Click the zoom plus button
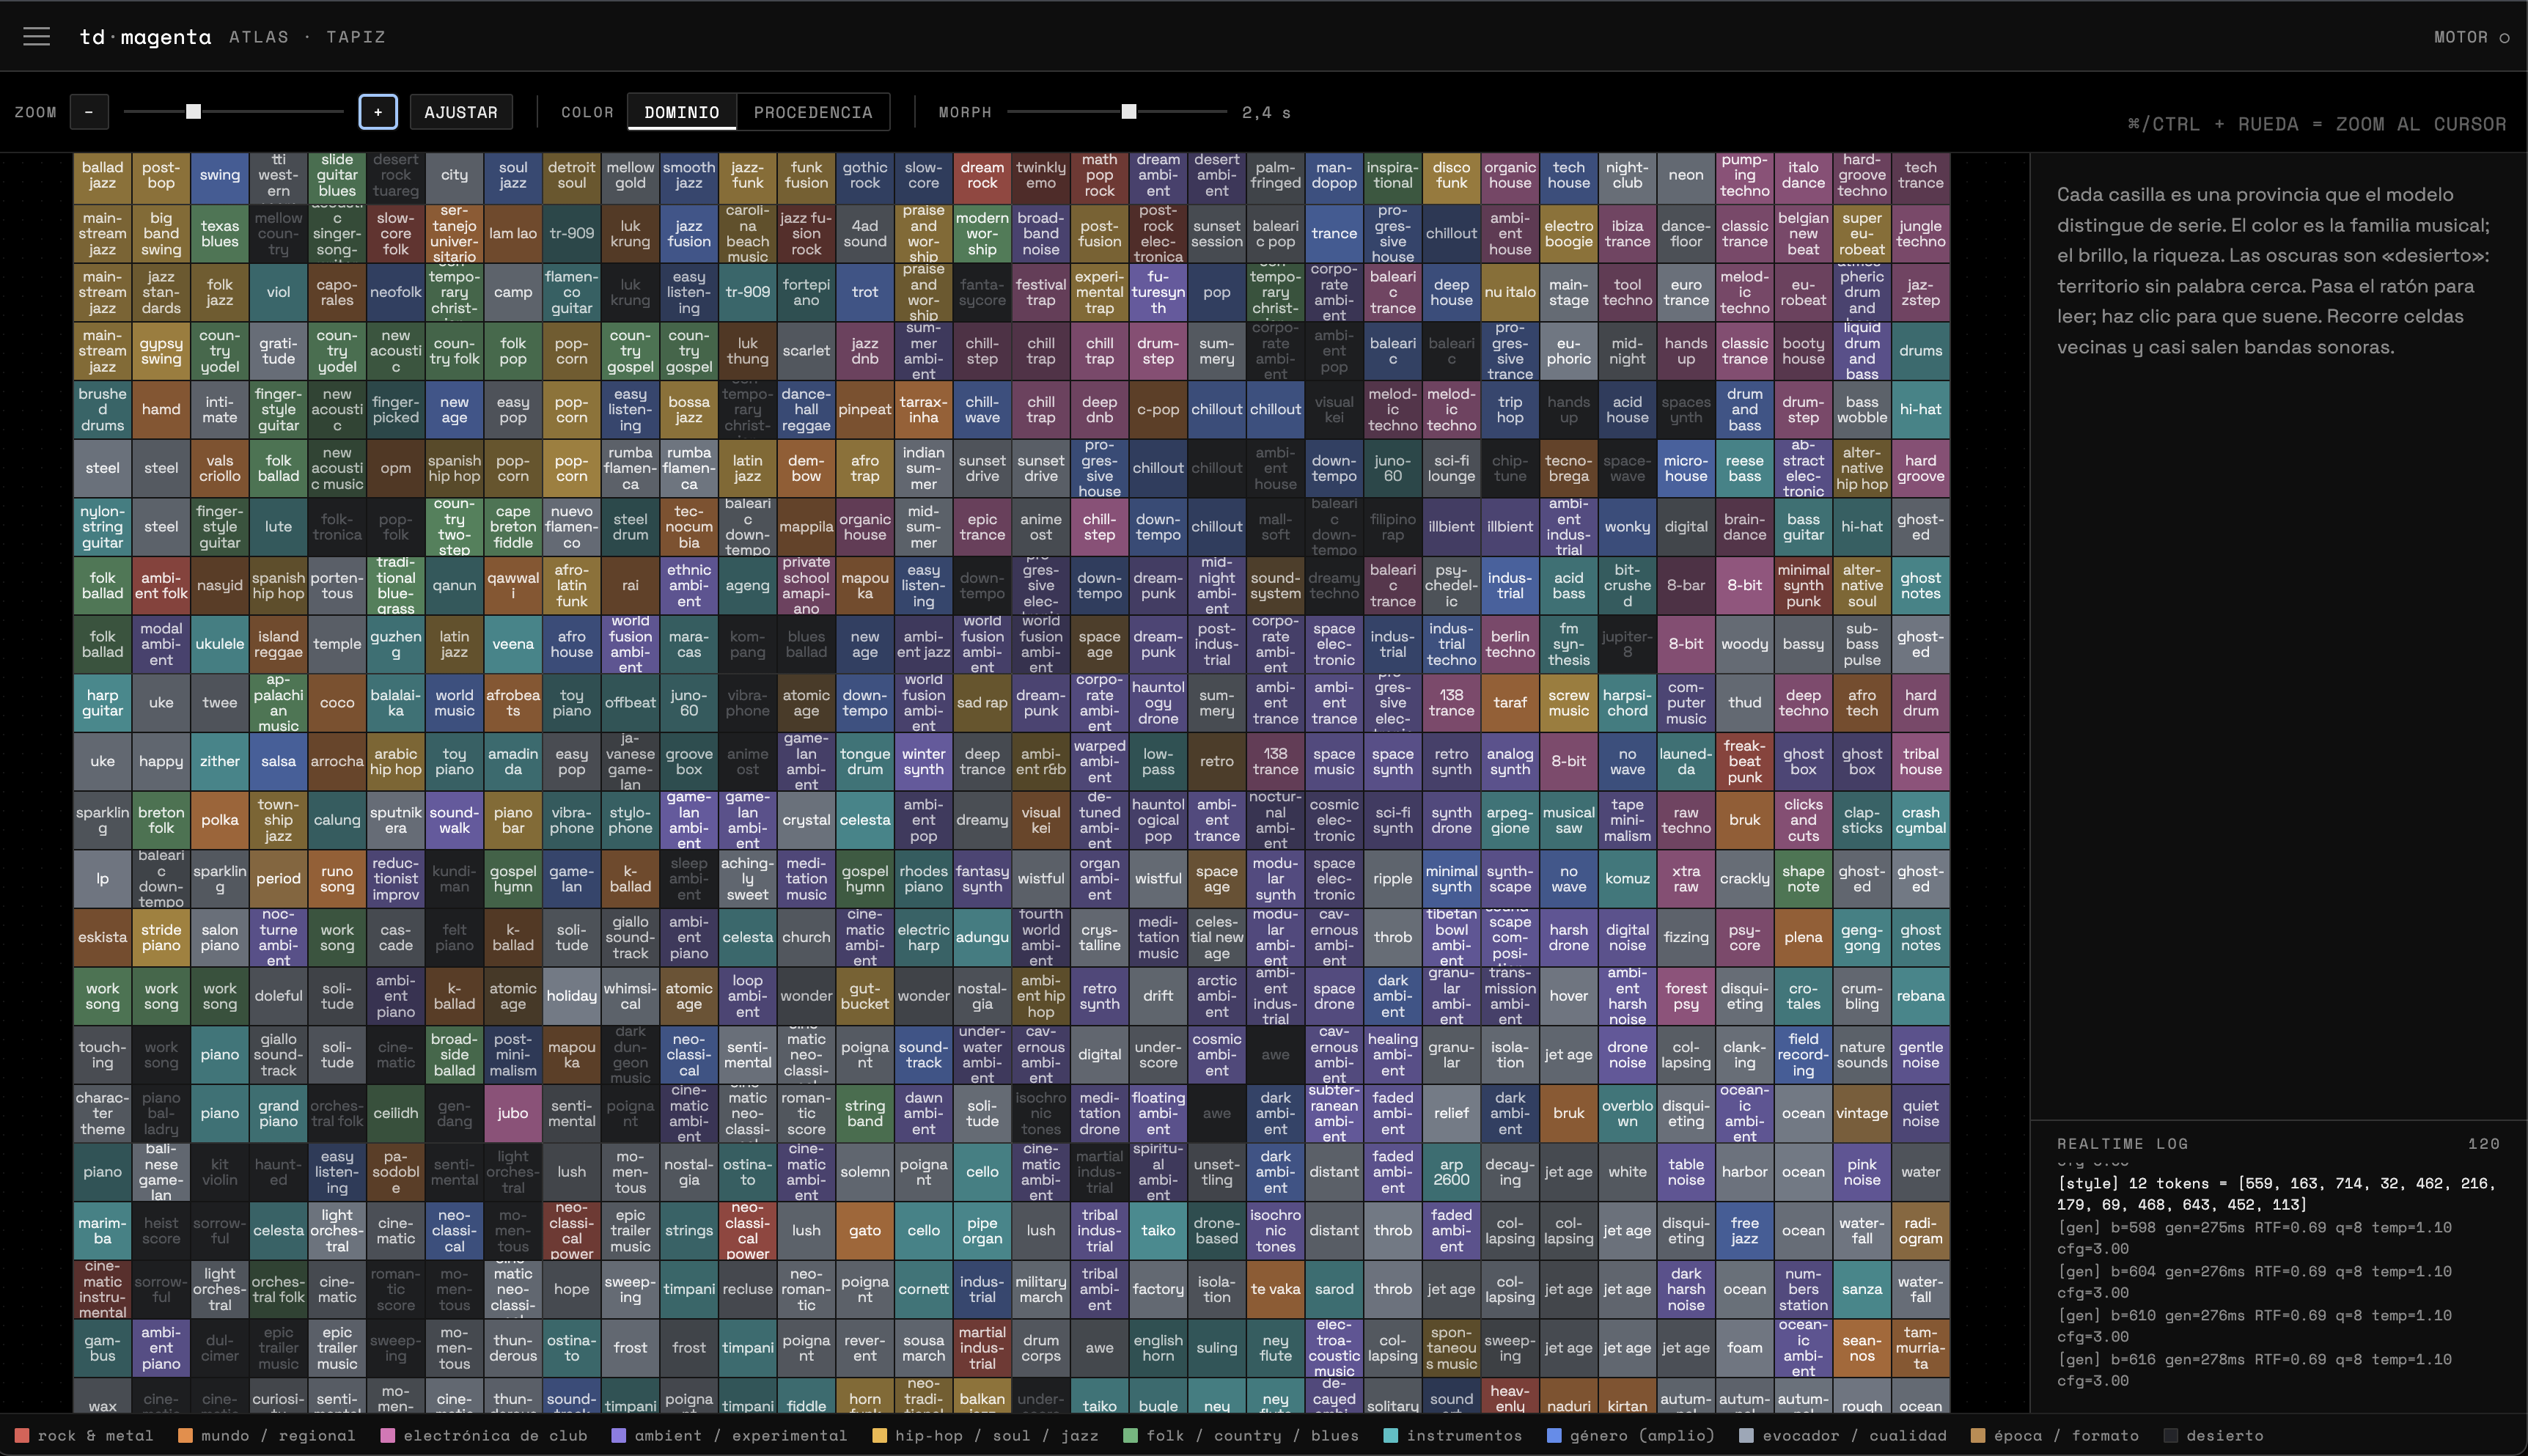Viewport: 2528px width, 1456px height. tap(378, 112)
